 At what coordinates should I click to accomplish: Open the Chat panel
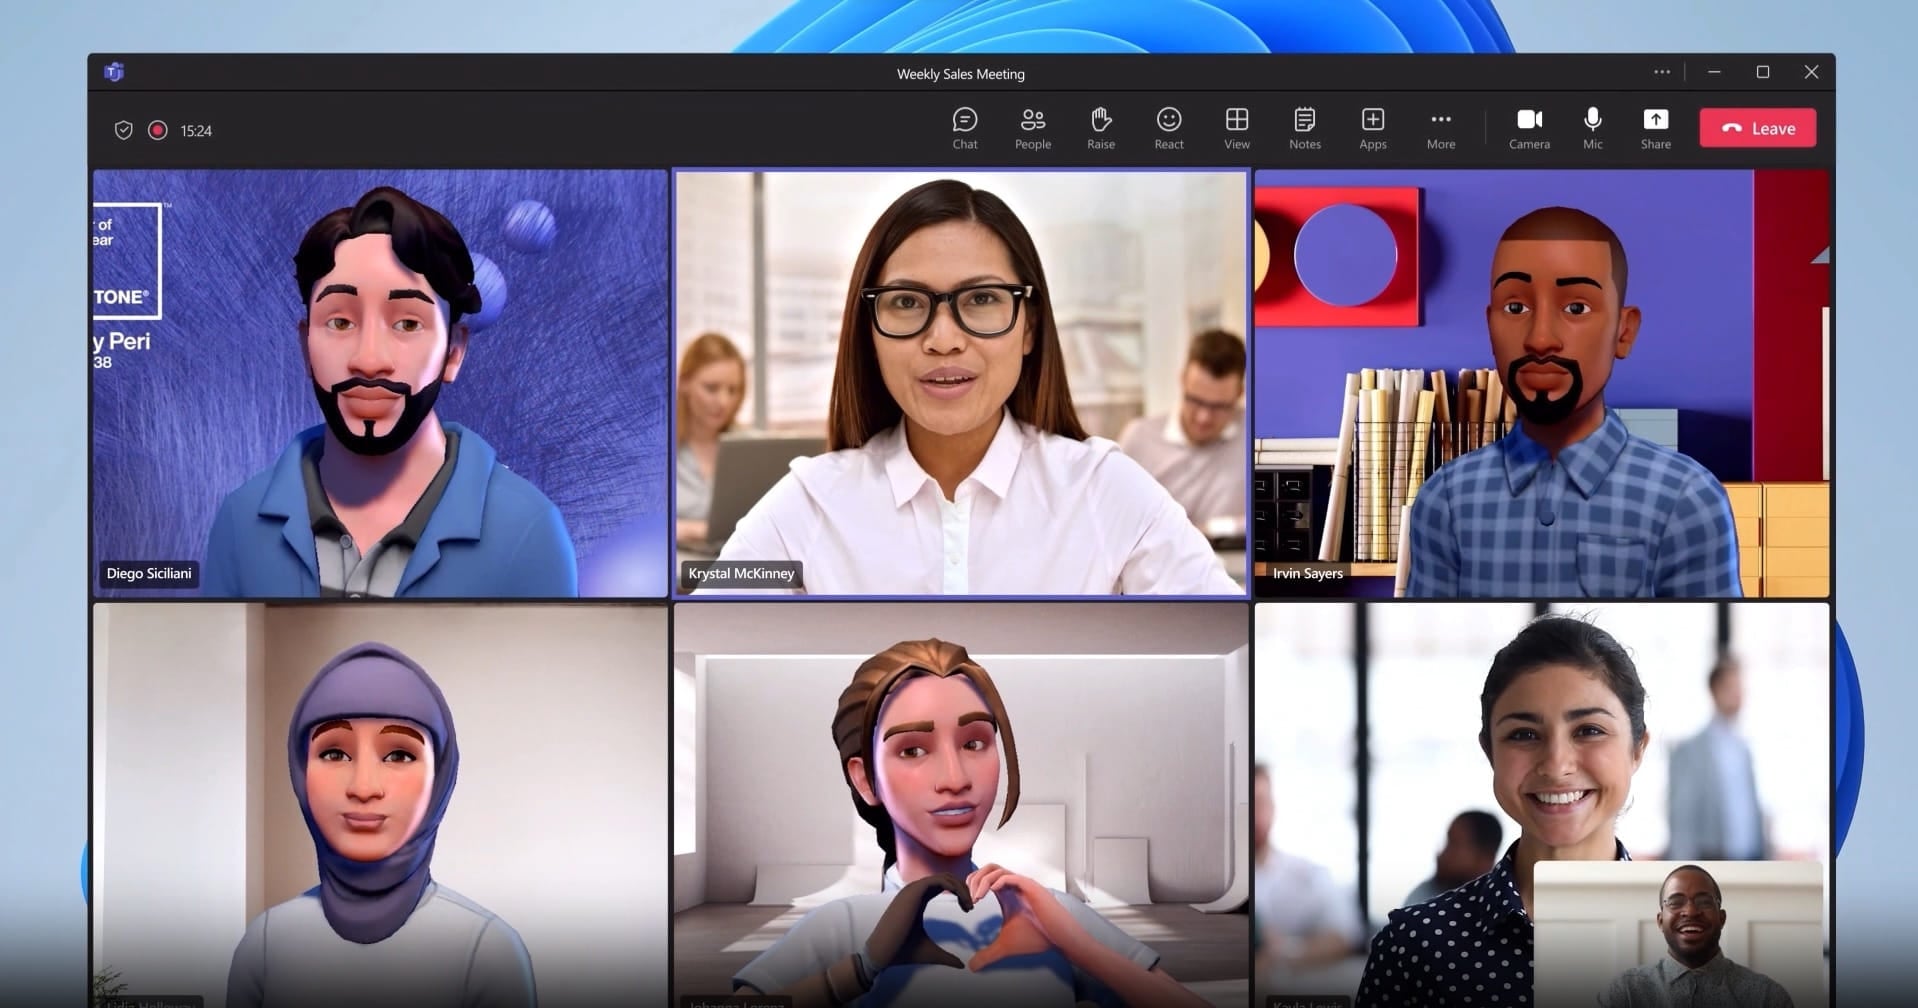pos(963,127)
